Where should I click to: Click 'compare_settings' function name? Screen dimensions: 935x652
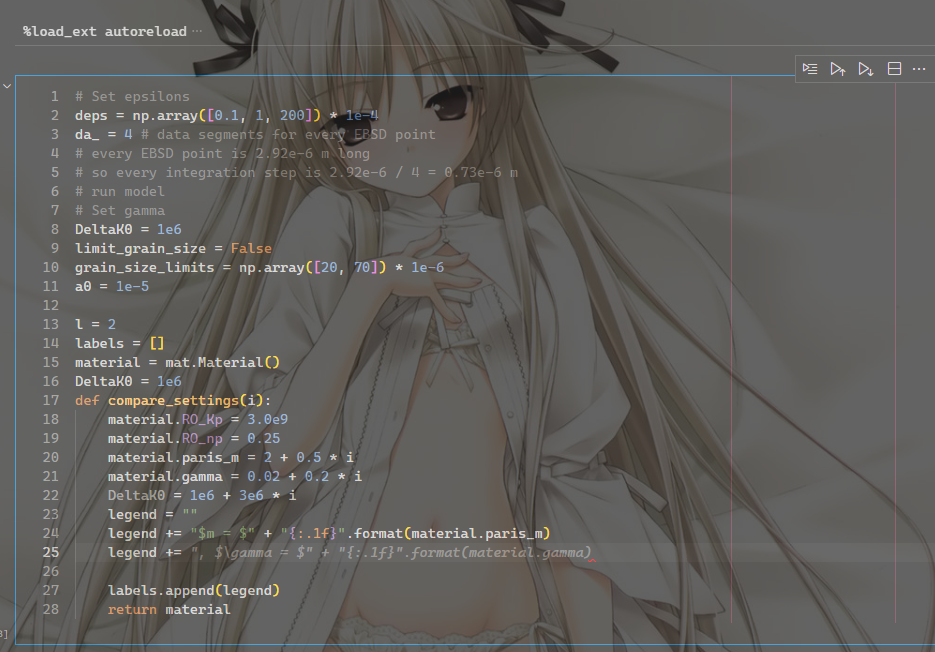pos(173,400)
